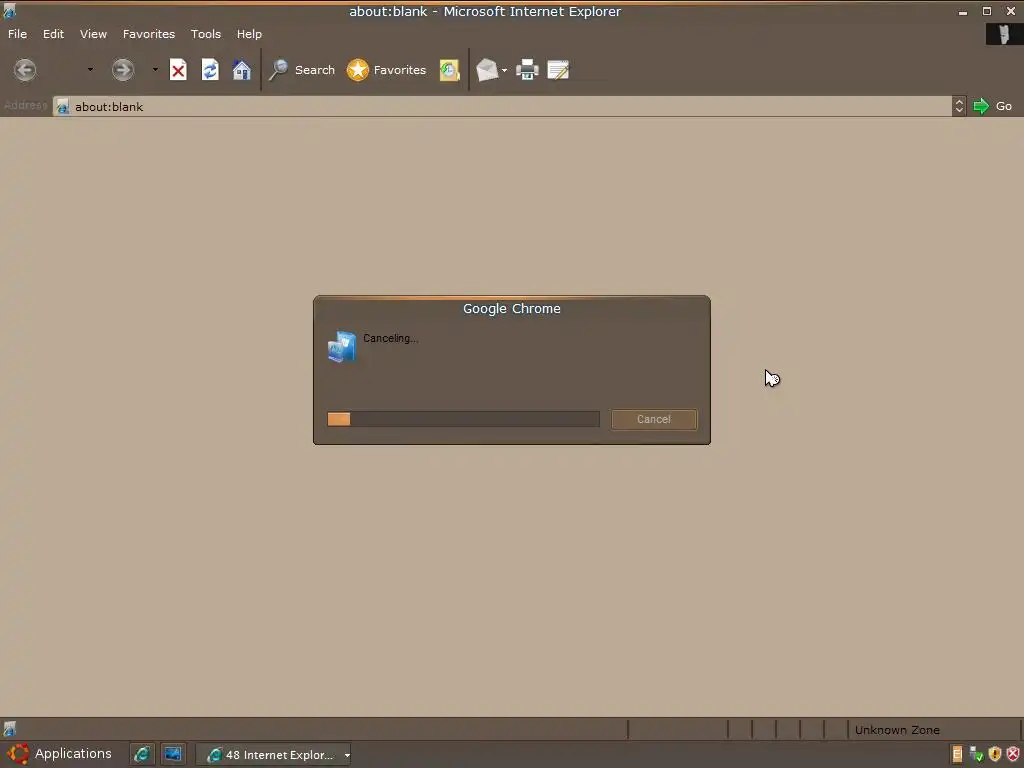Viewport: 1024px width, 768px height.
Task: Open the Edit menu
Action: click(x=54, y=34)
